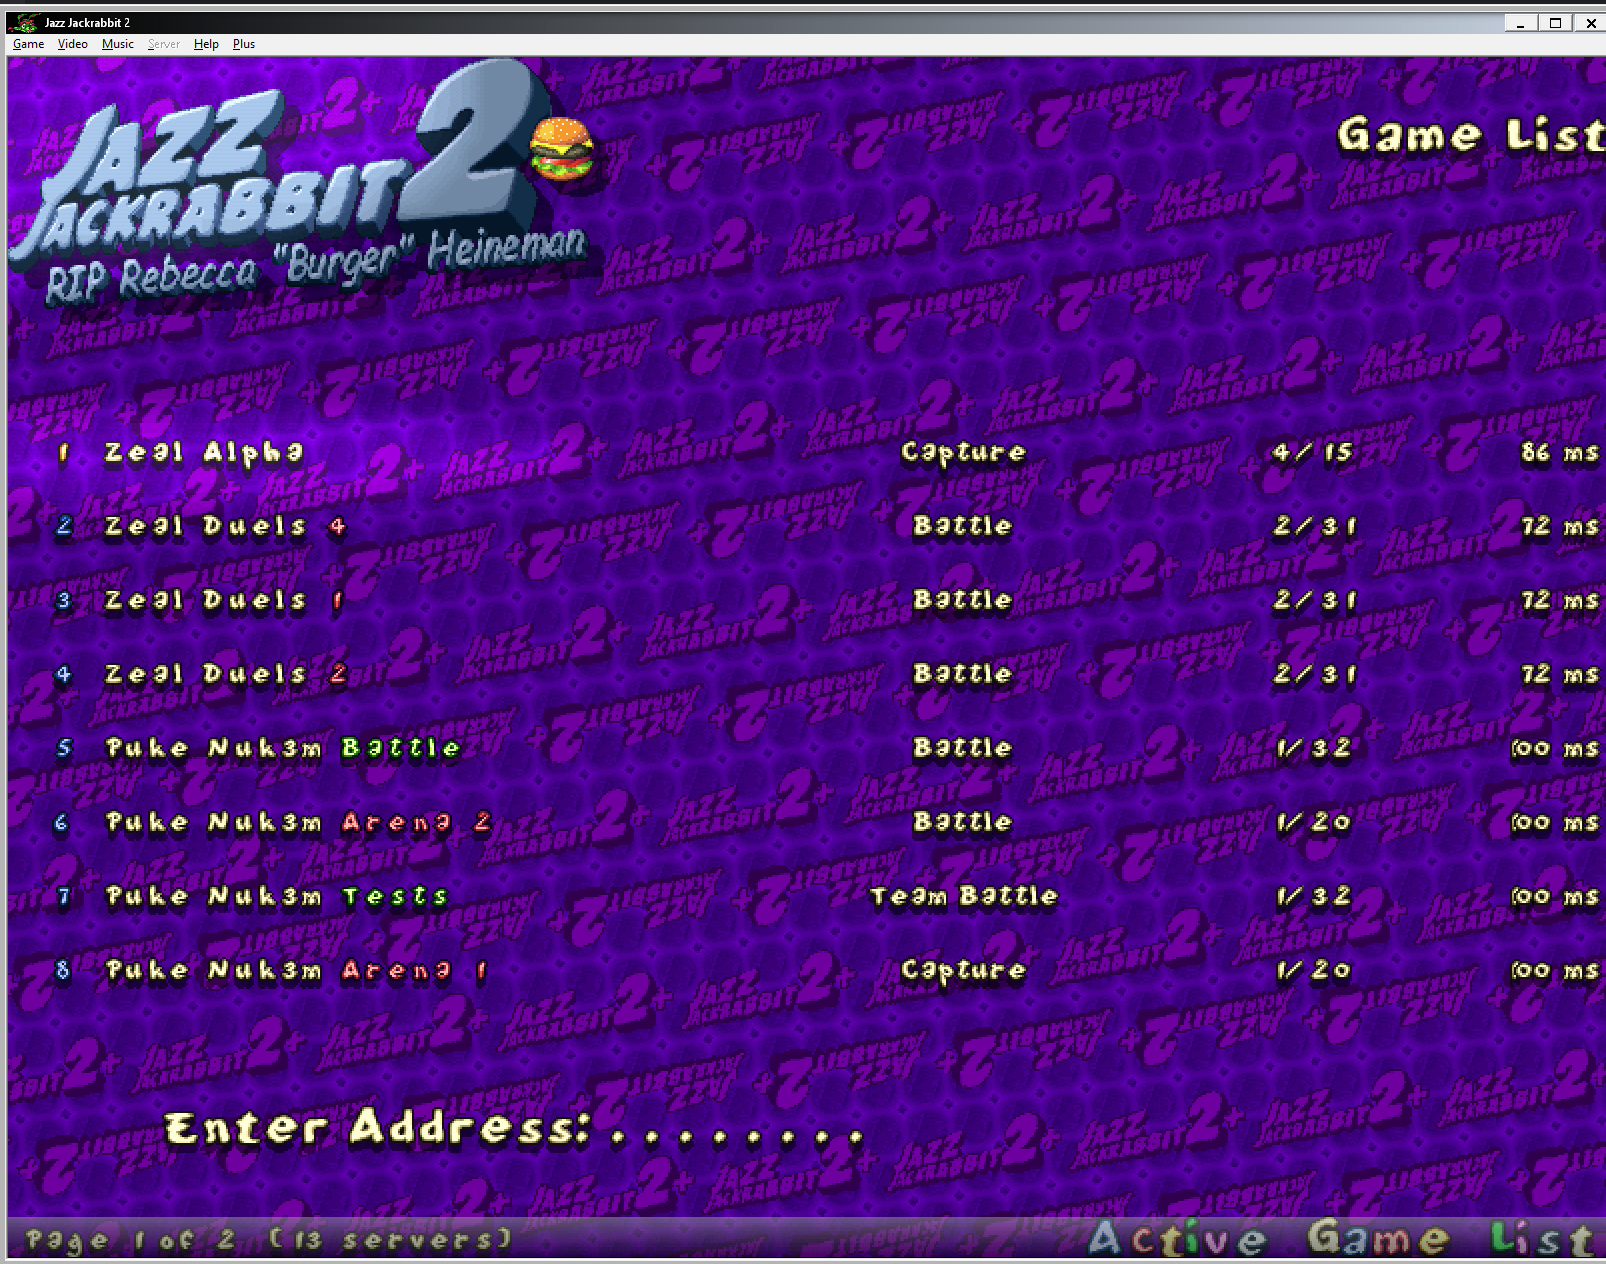Click the 100 ms ping for Puke Nuk3m Tests
Viewport: 1606px width, 1264px height.
(1555, 896)
